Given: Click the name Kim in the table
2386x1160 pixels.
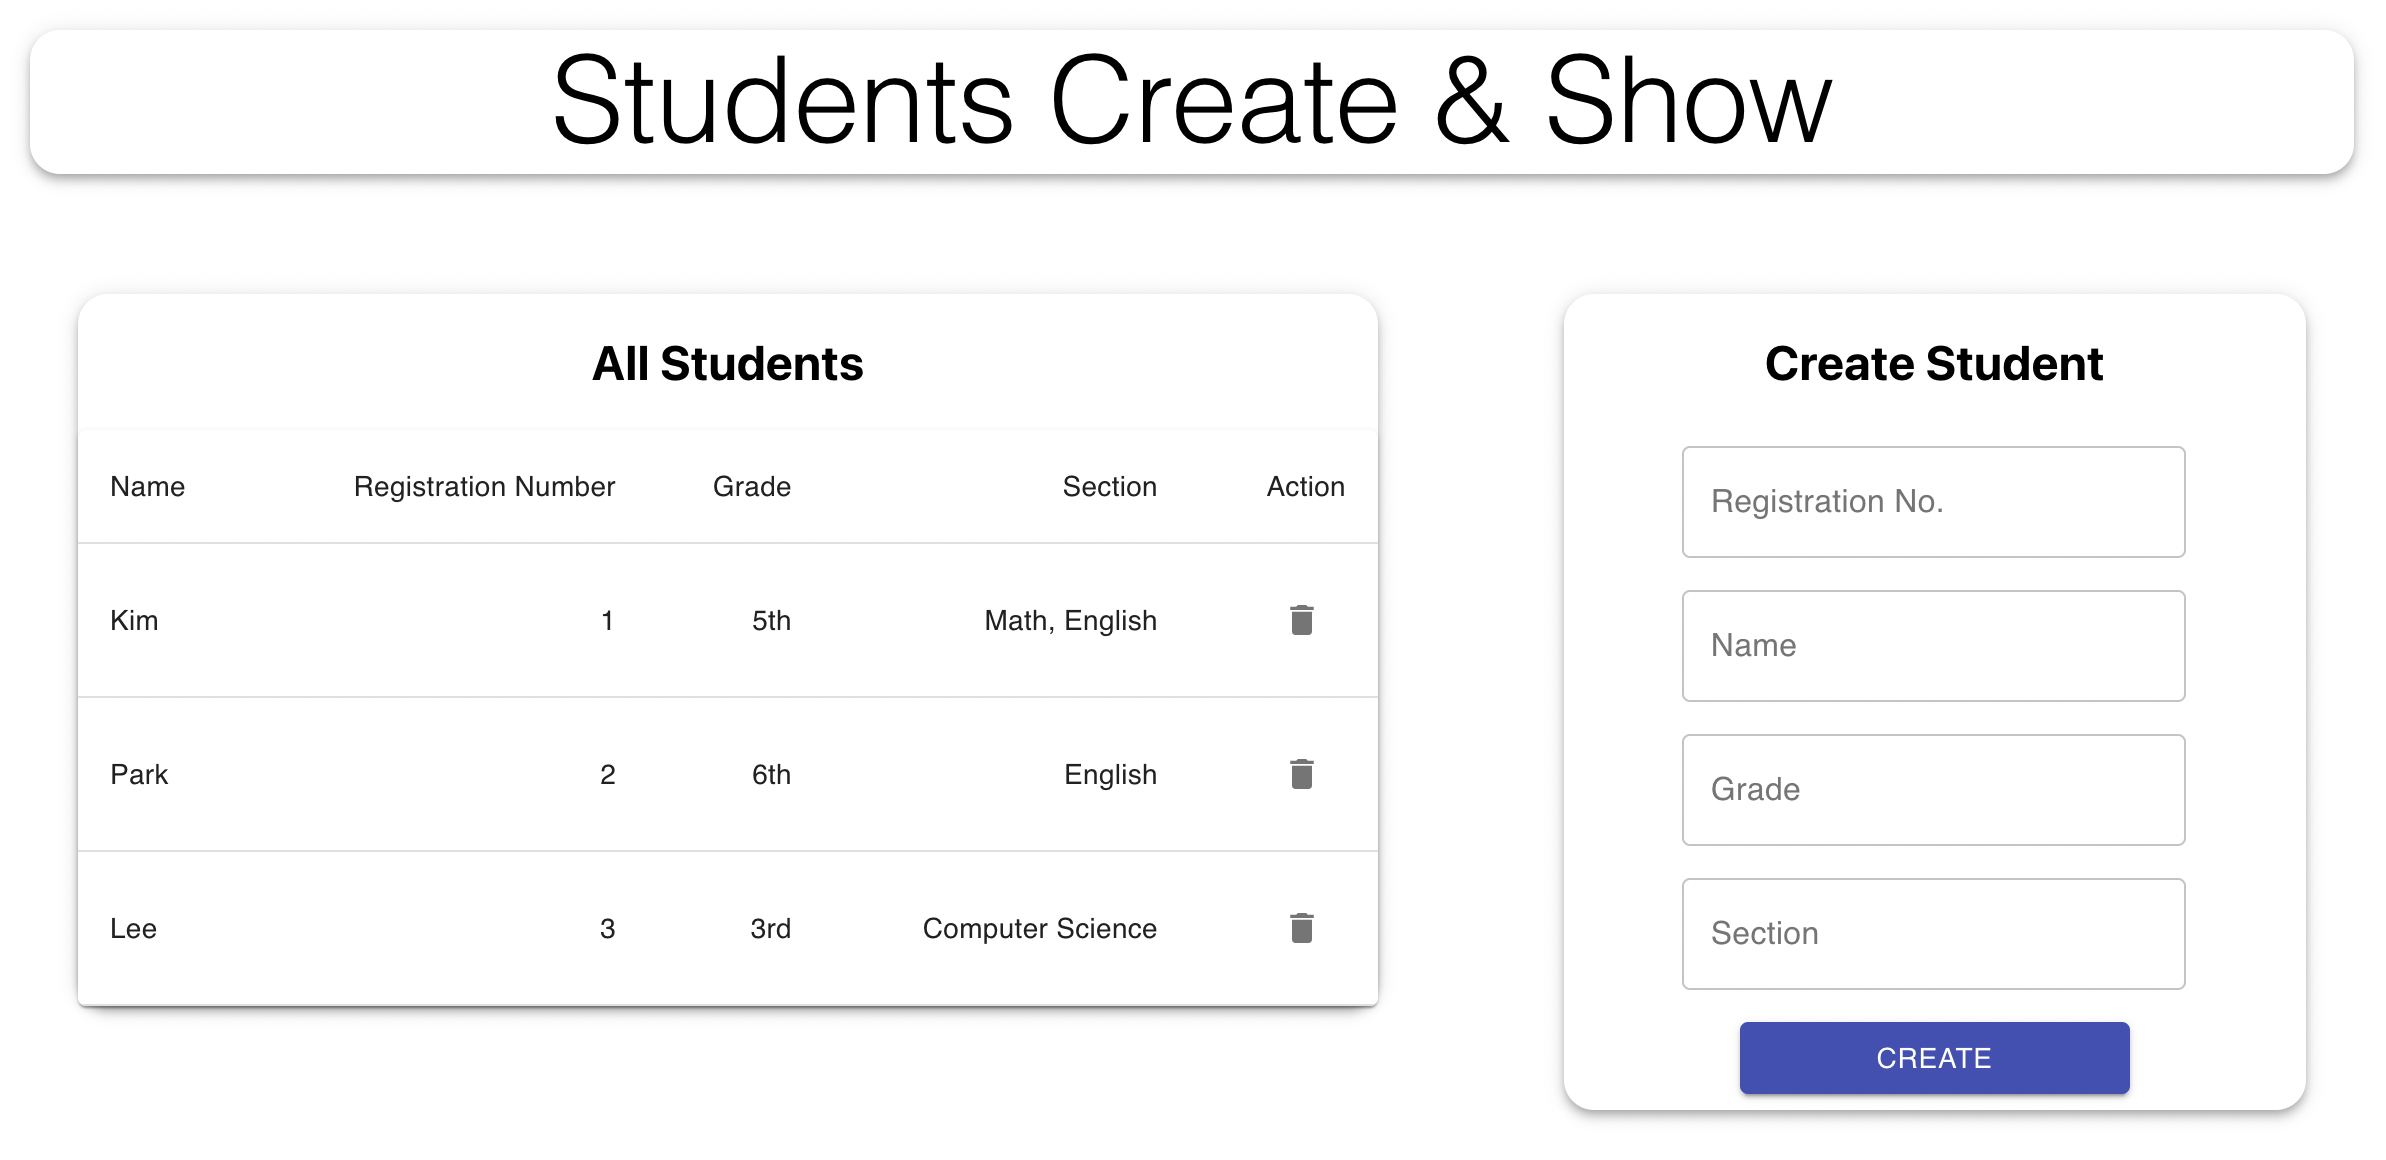Looking at the screenshot, I should pos(134,621).
